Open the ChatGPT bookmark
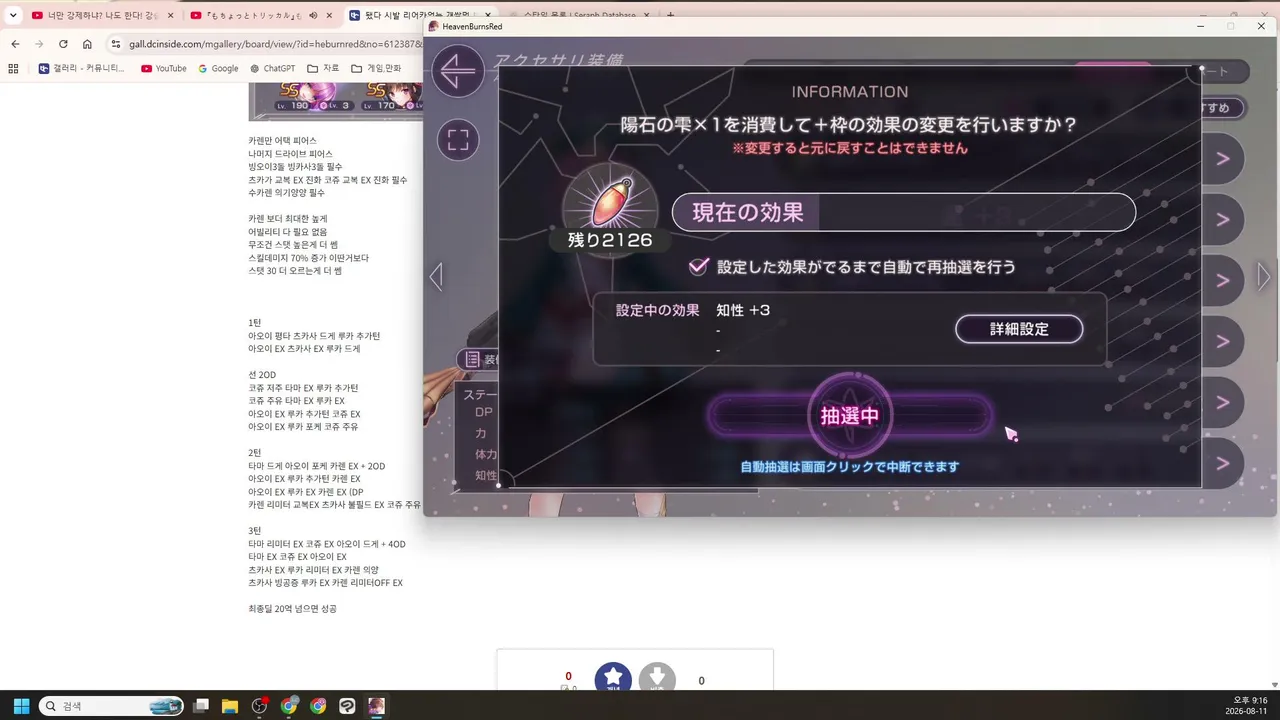Viewport: 1280px width, 720px height. click(272, 69)
